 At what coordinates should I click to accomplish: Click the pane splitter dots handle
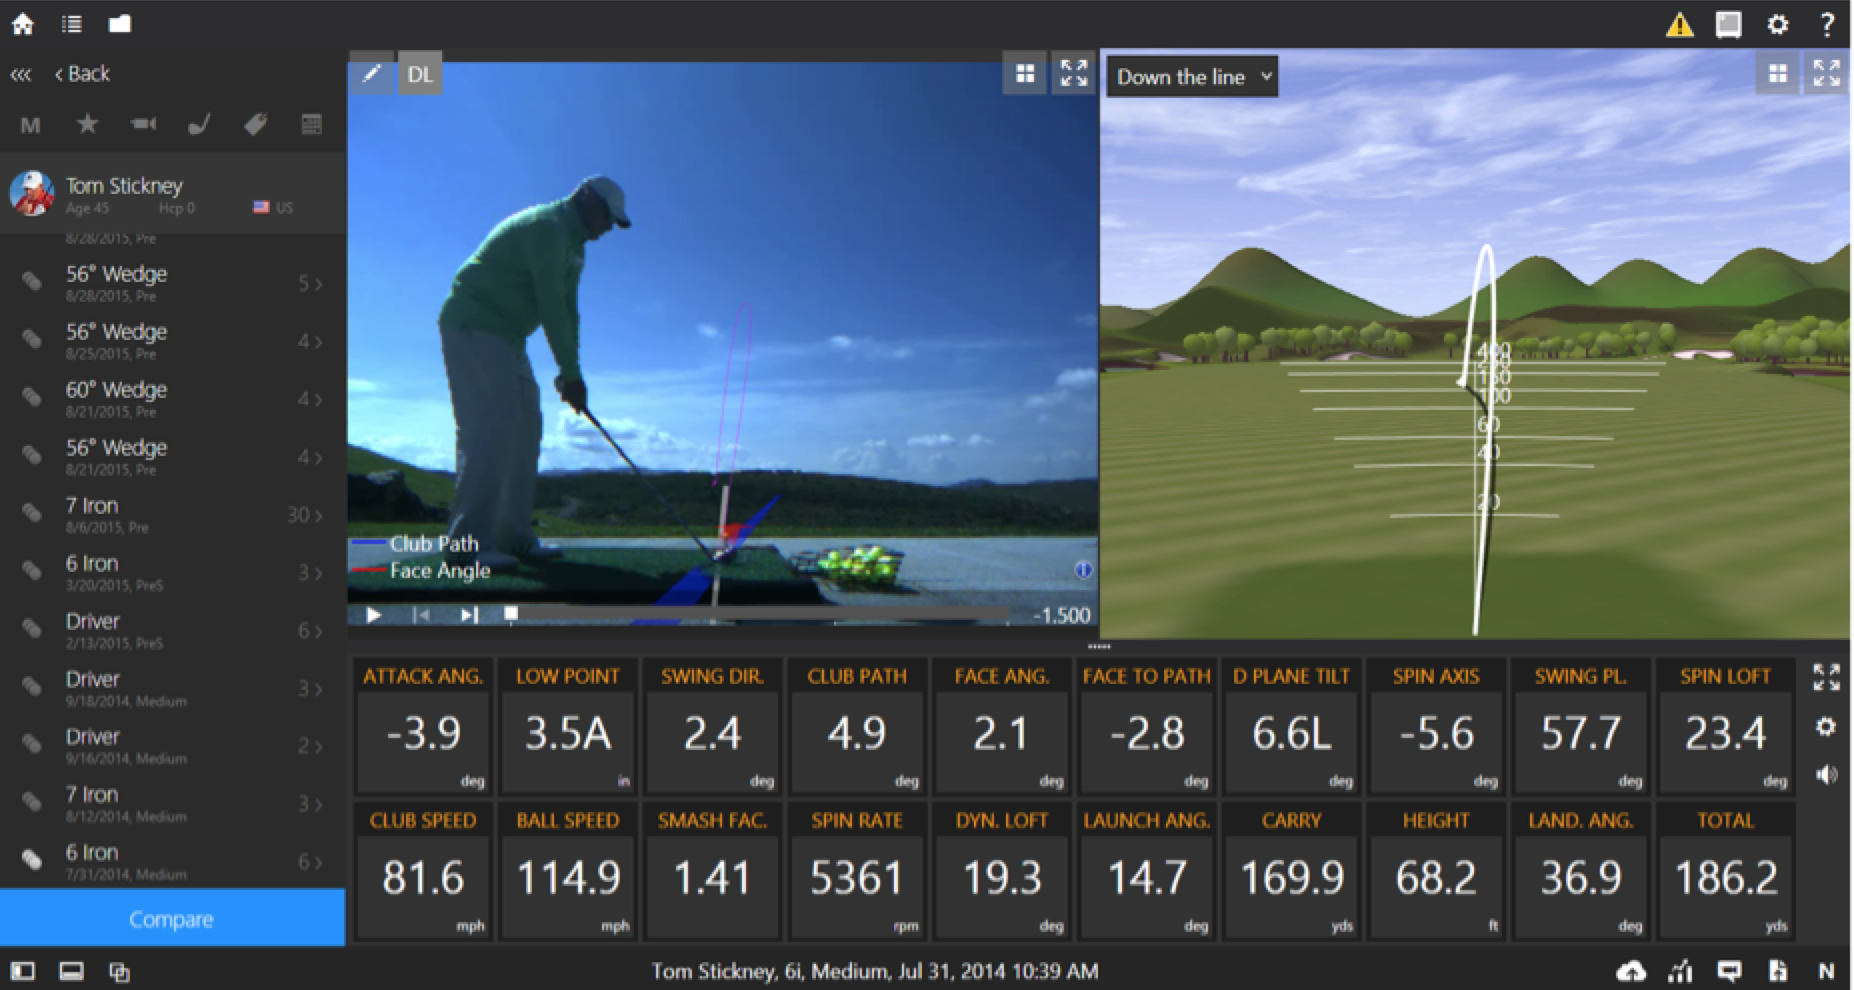pos(1099,647)
